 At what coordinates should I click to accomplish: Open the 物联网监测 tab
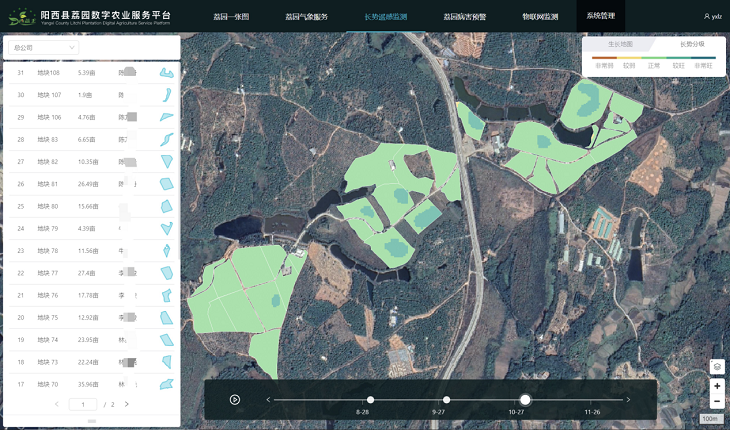click(540, 17)
